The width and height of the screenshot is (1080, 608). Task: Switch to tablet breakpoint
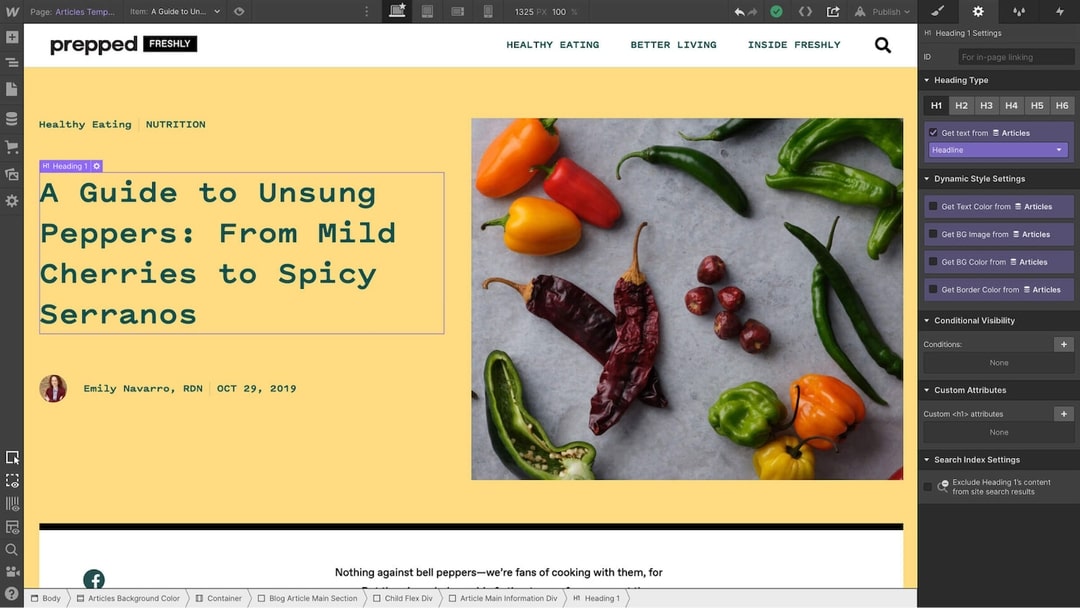point(427,12)
